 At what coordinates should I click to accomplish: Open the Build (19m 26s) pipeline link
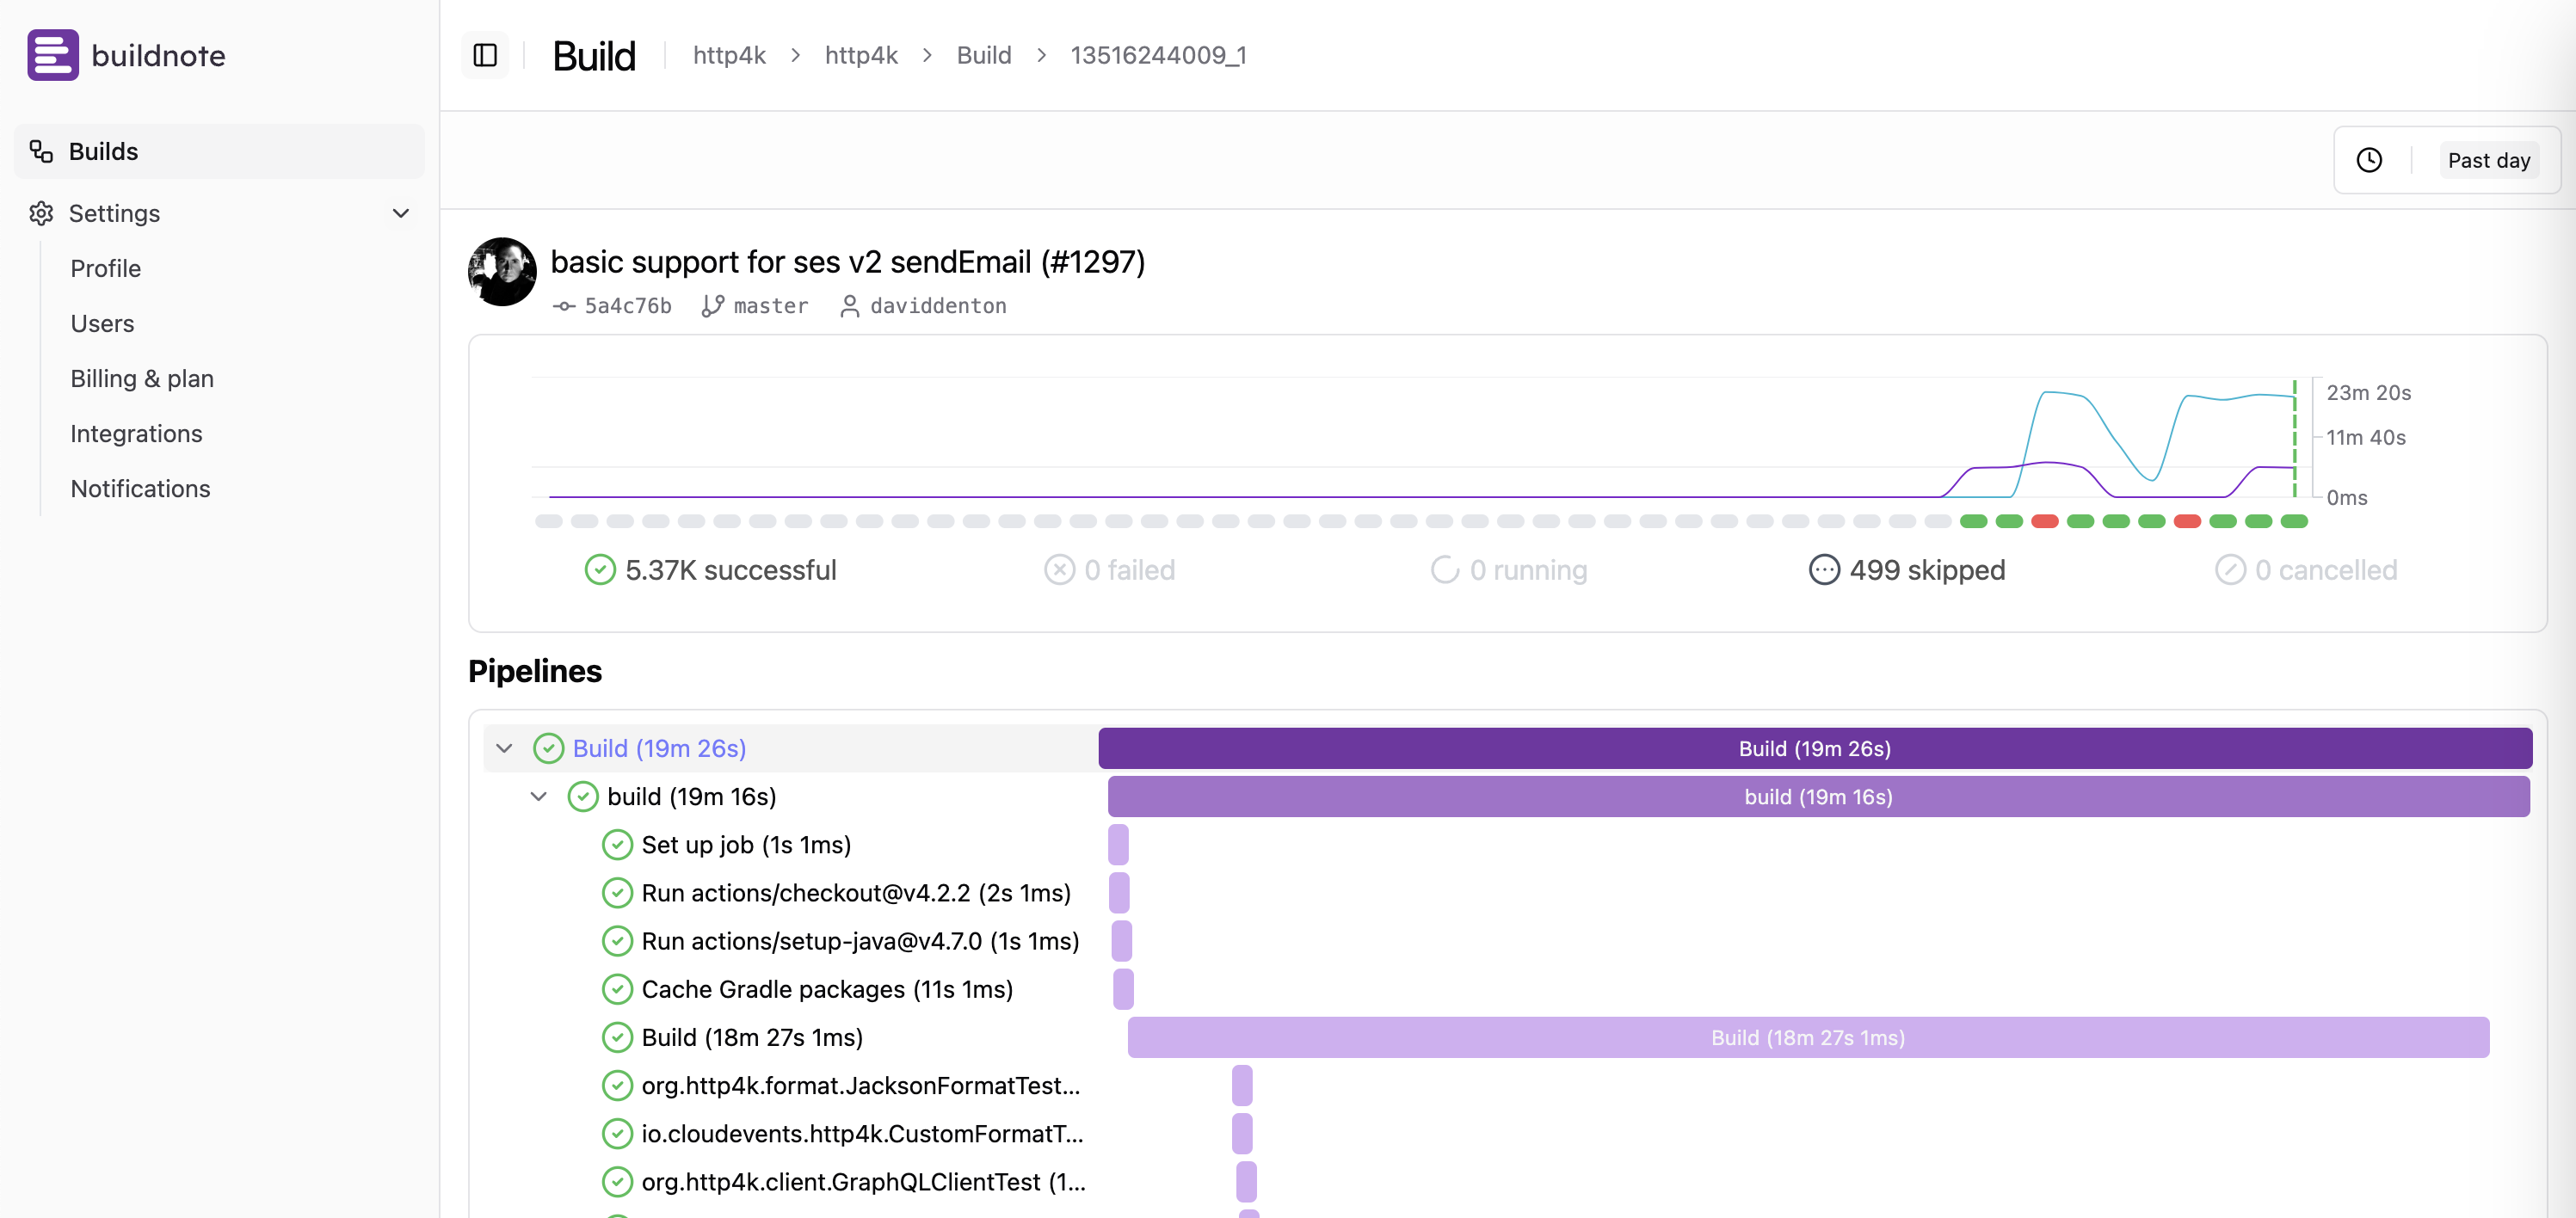tap(660, 748)
